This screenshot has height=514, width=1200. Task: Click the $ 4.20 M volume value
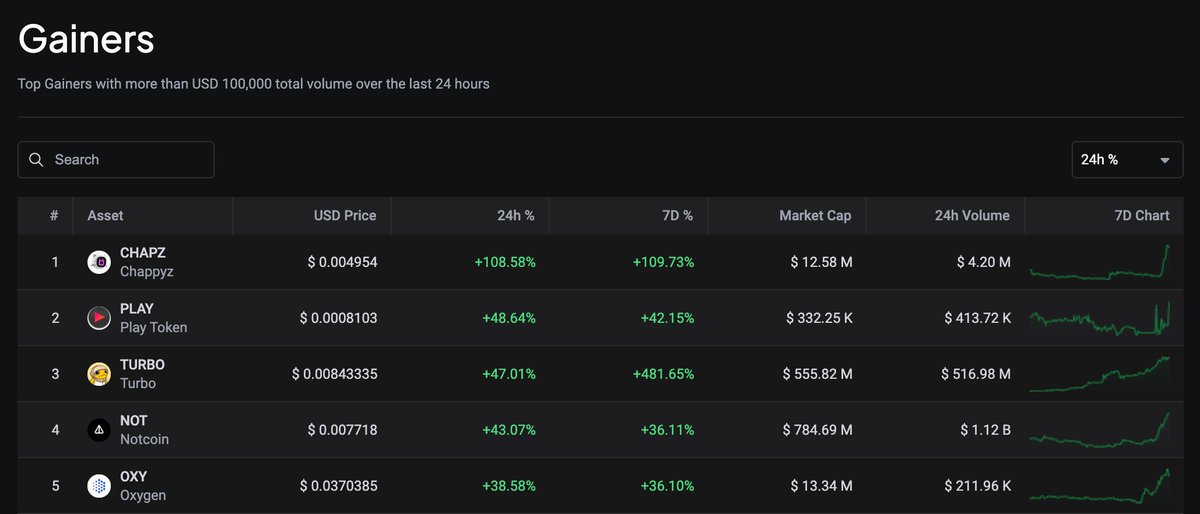[983, 262]
